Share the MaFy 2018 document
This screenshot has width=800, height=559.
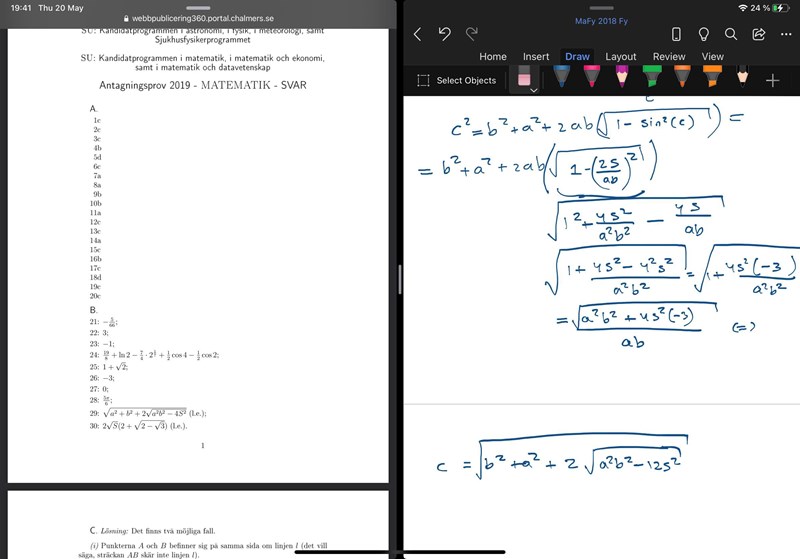[758, 34]
